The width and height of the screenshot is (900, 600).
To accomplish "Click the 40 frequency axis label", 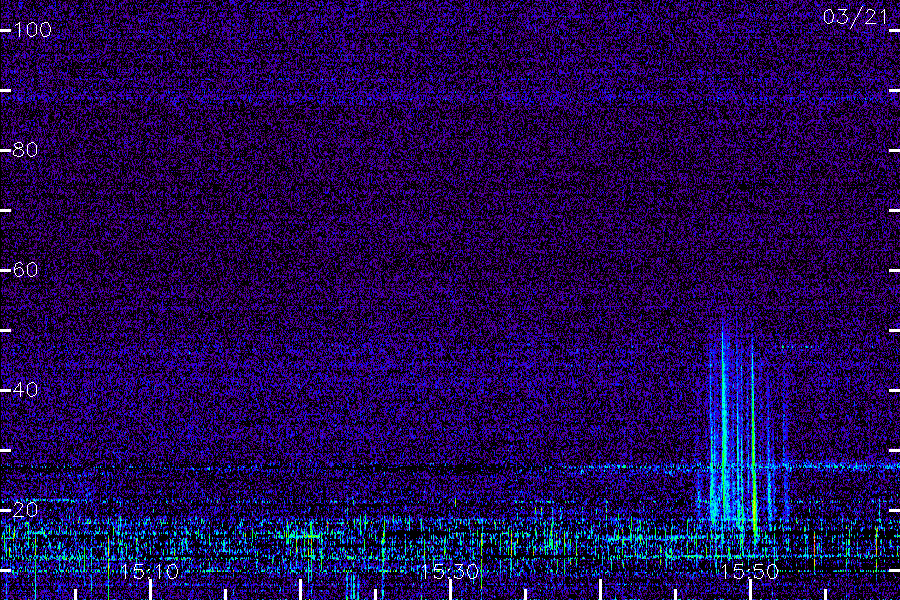I will tap(25, 390).
